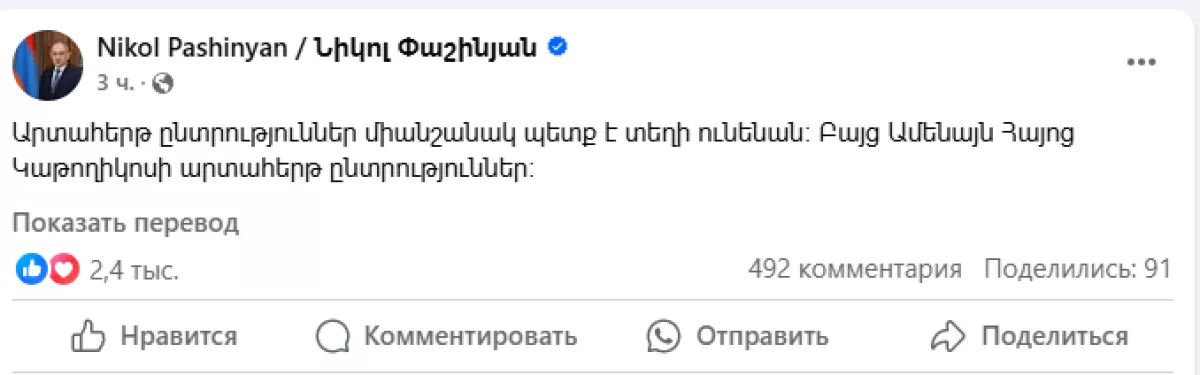This screenshot has width=1200, height=375.
Task: Click the 'Отправить' button
Action: (738, 336)
